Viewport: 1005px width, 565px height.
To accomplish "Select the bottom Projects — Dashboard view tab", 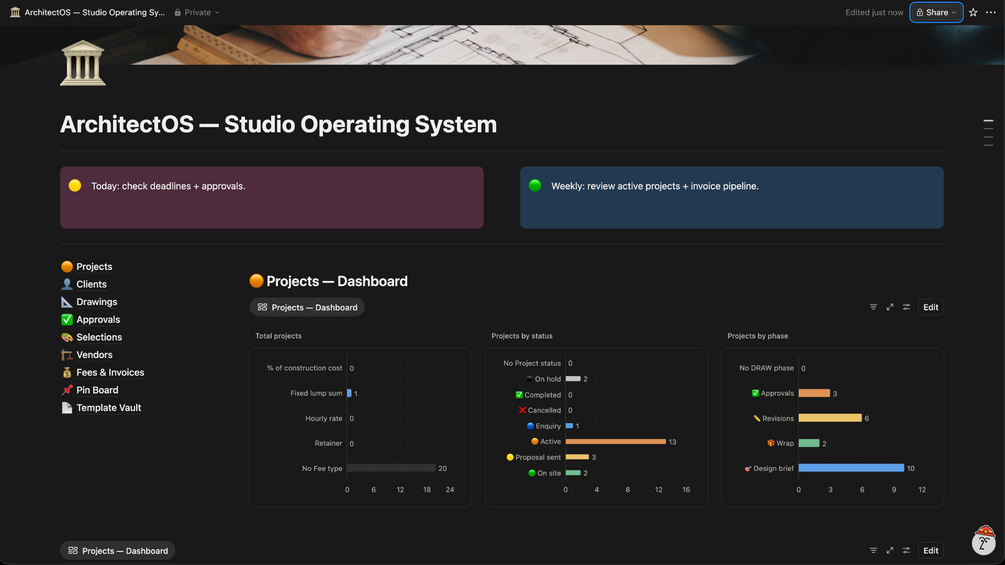I will (118, 550).
